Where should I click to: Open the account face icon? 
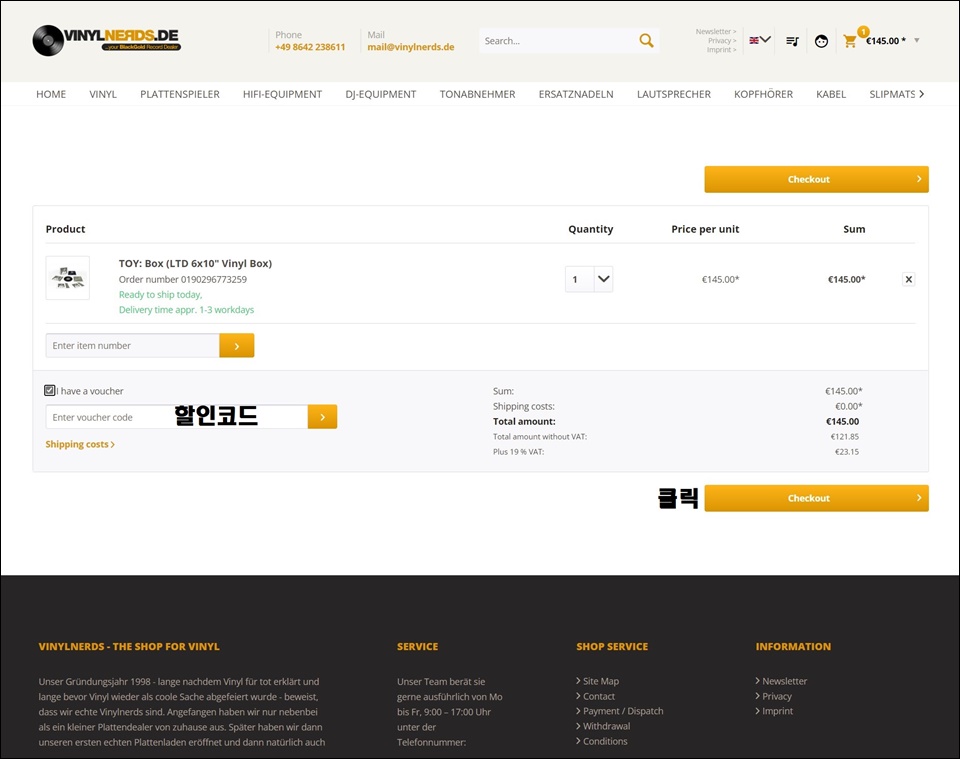822,41
